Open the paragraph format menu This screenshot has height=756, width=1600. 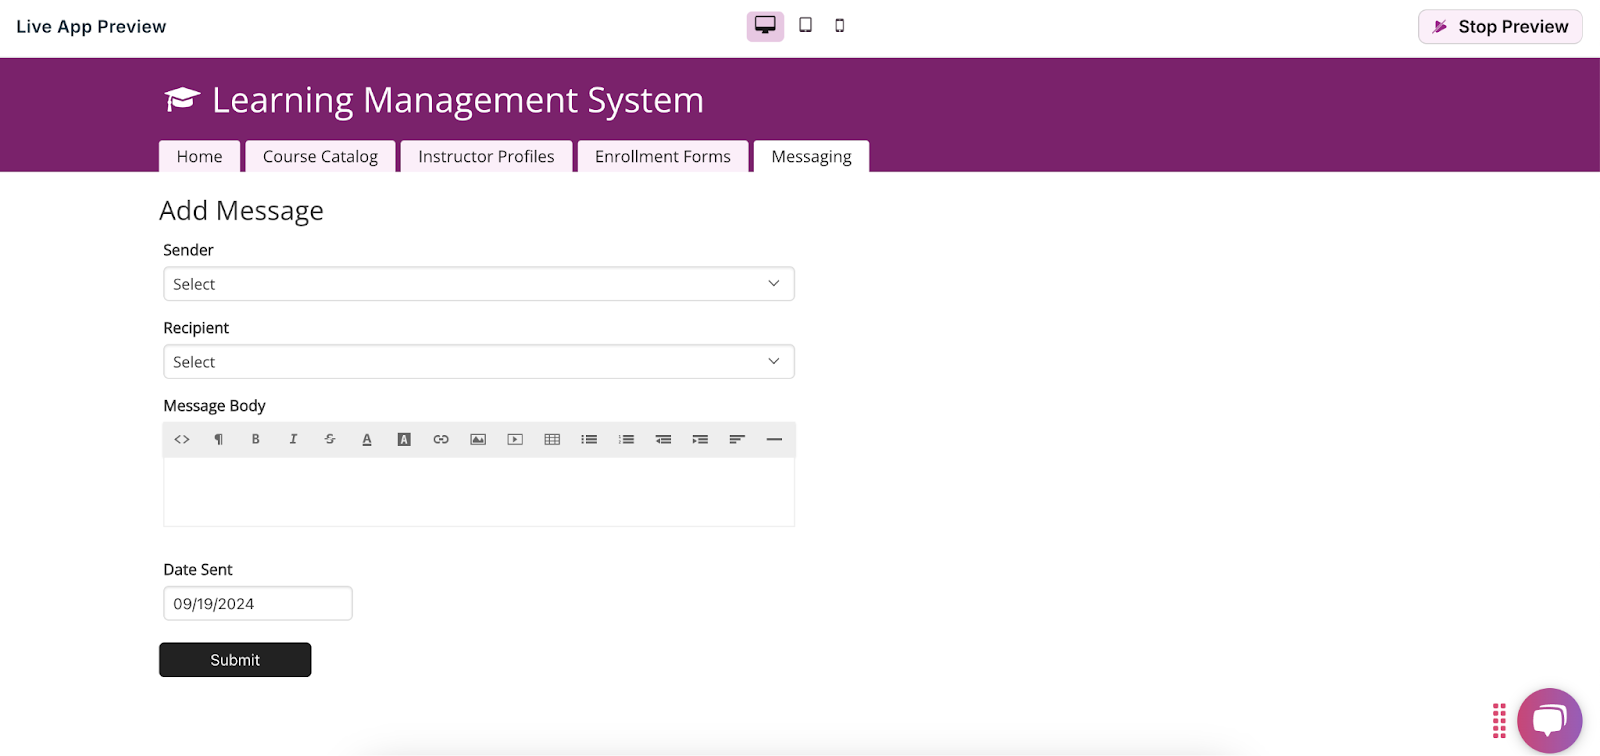pyautogui.click(x=219, y=440)
